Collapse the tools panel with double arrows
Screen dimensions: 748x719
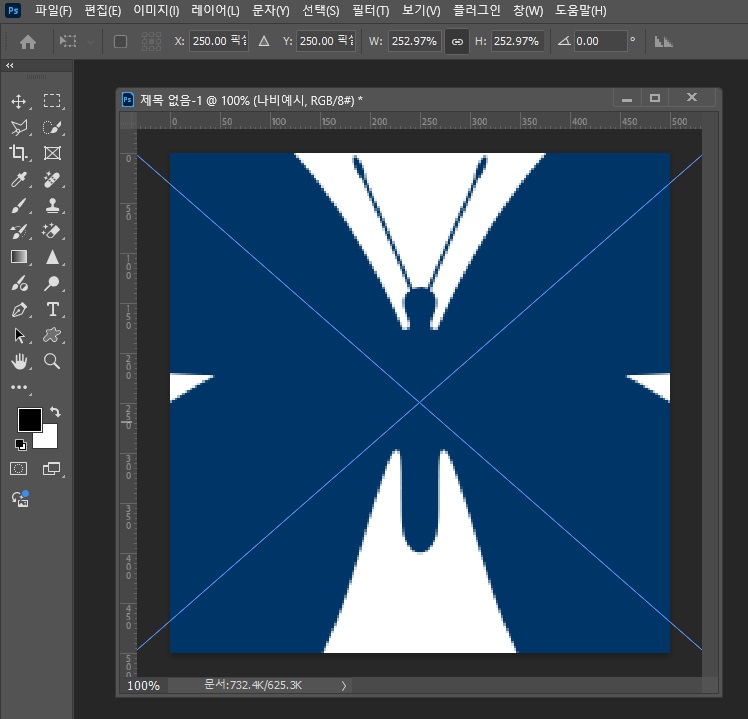(x=10, y=65)
